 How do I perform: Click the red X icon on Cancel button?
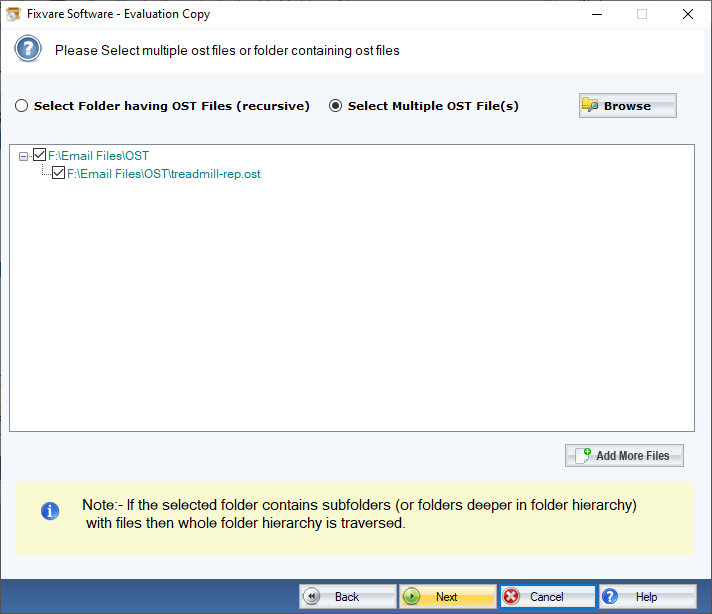coord(512,597)
